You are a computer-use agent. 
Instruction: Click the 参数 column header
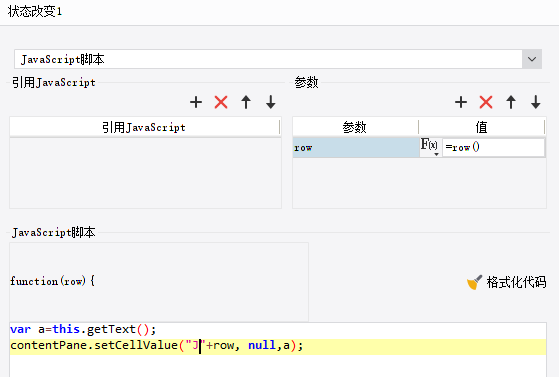coord(355,127)
